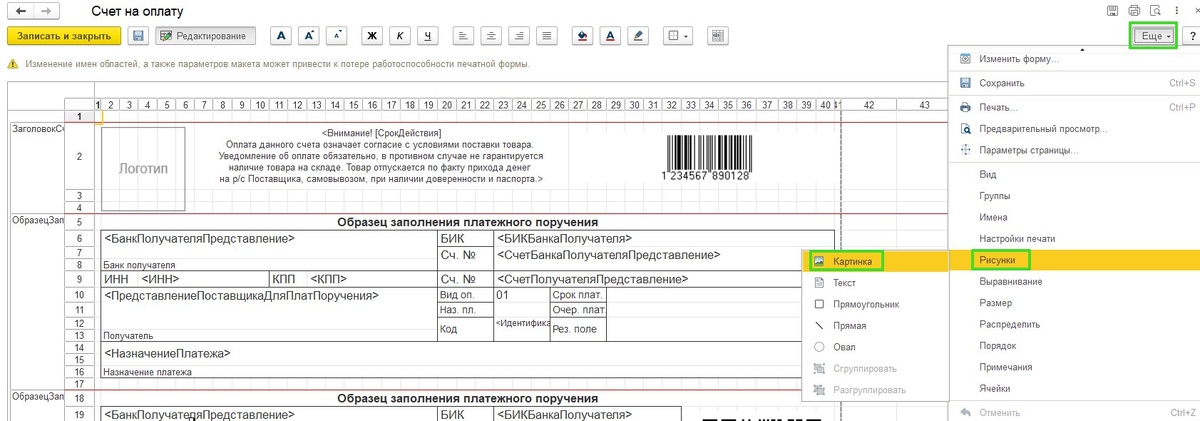
Task: Expand the Вид submenu
Action: [1074, 174]
